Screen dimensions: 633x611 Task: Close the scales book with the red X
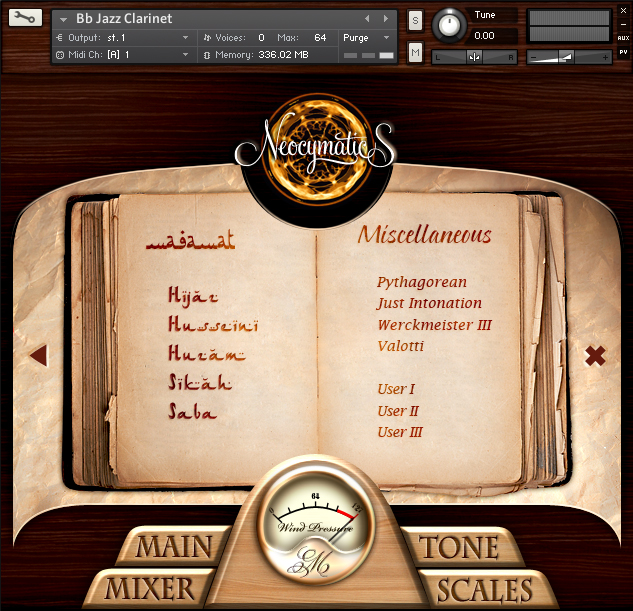tap(595, 356)
